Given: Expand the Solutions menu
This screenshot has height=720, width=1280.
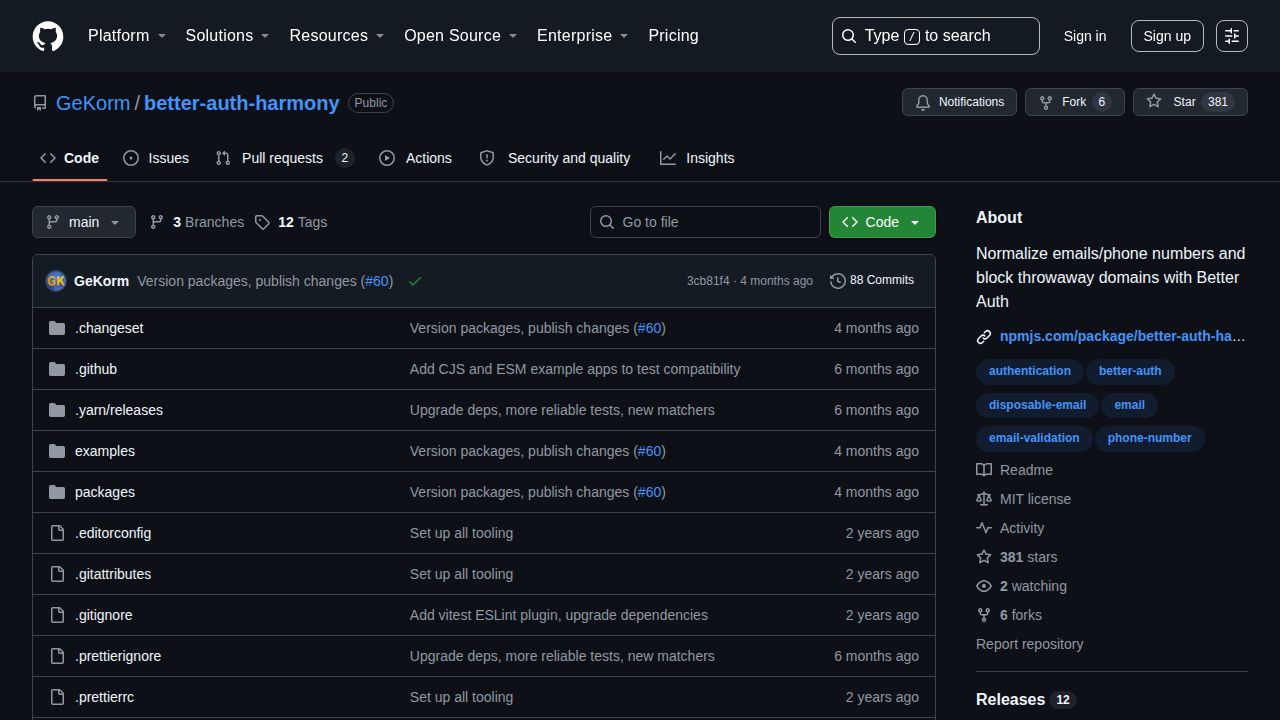Looking at the screenshot, I should pyautogui.click(x=228, y=36).
